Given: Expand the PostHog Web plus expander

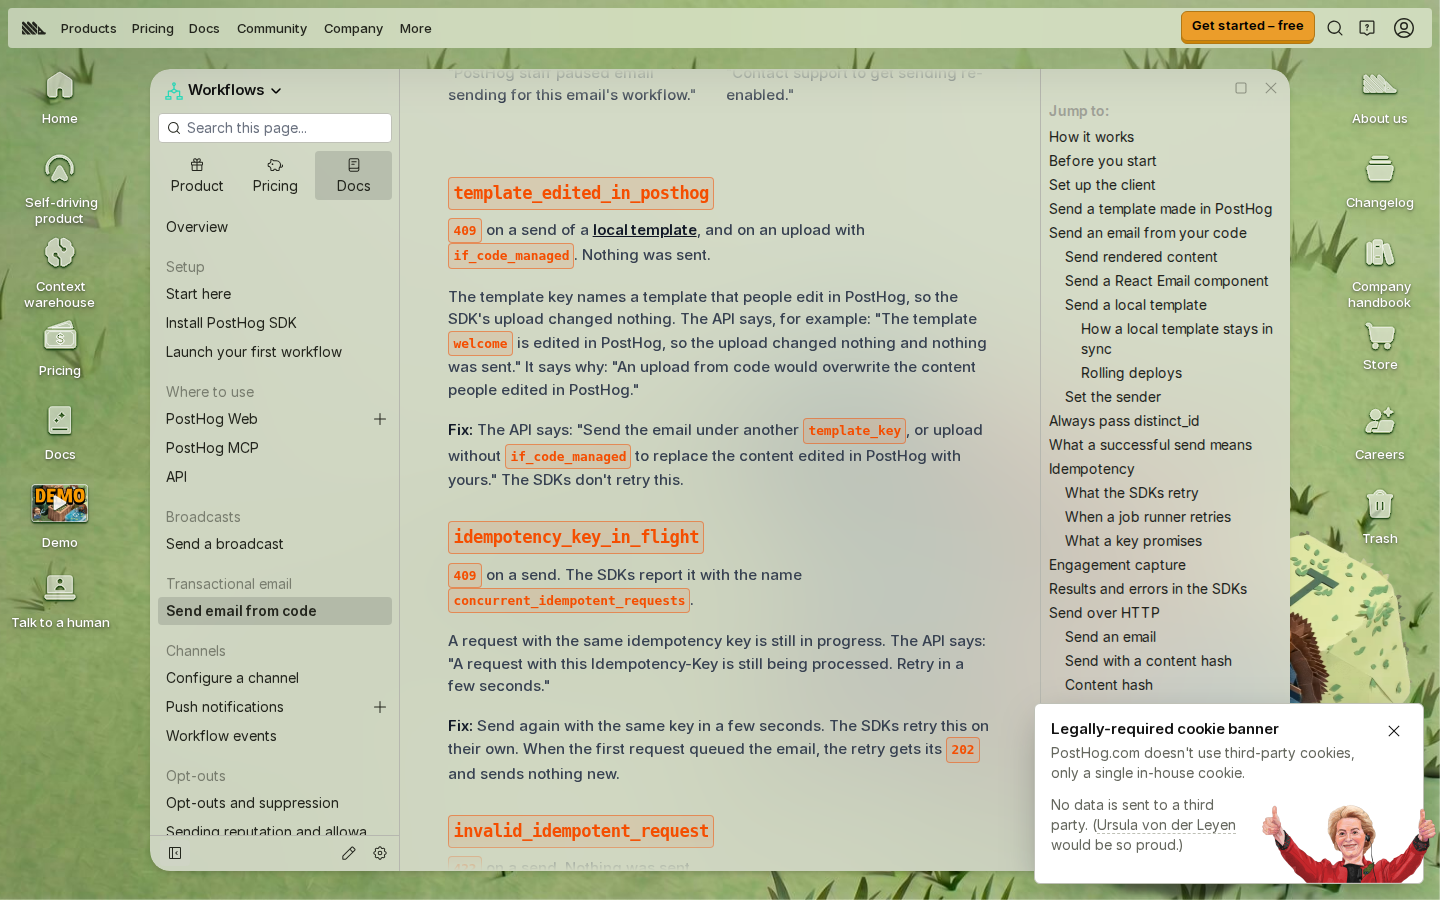Looking at the screenshot, I should 380,419.
